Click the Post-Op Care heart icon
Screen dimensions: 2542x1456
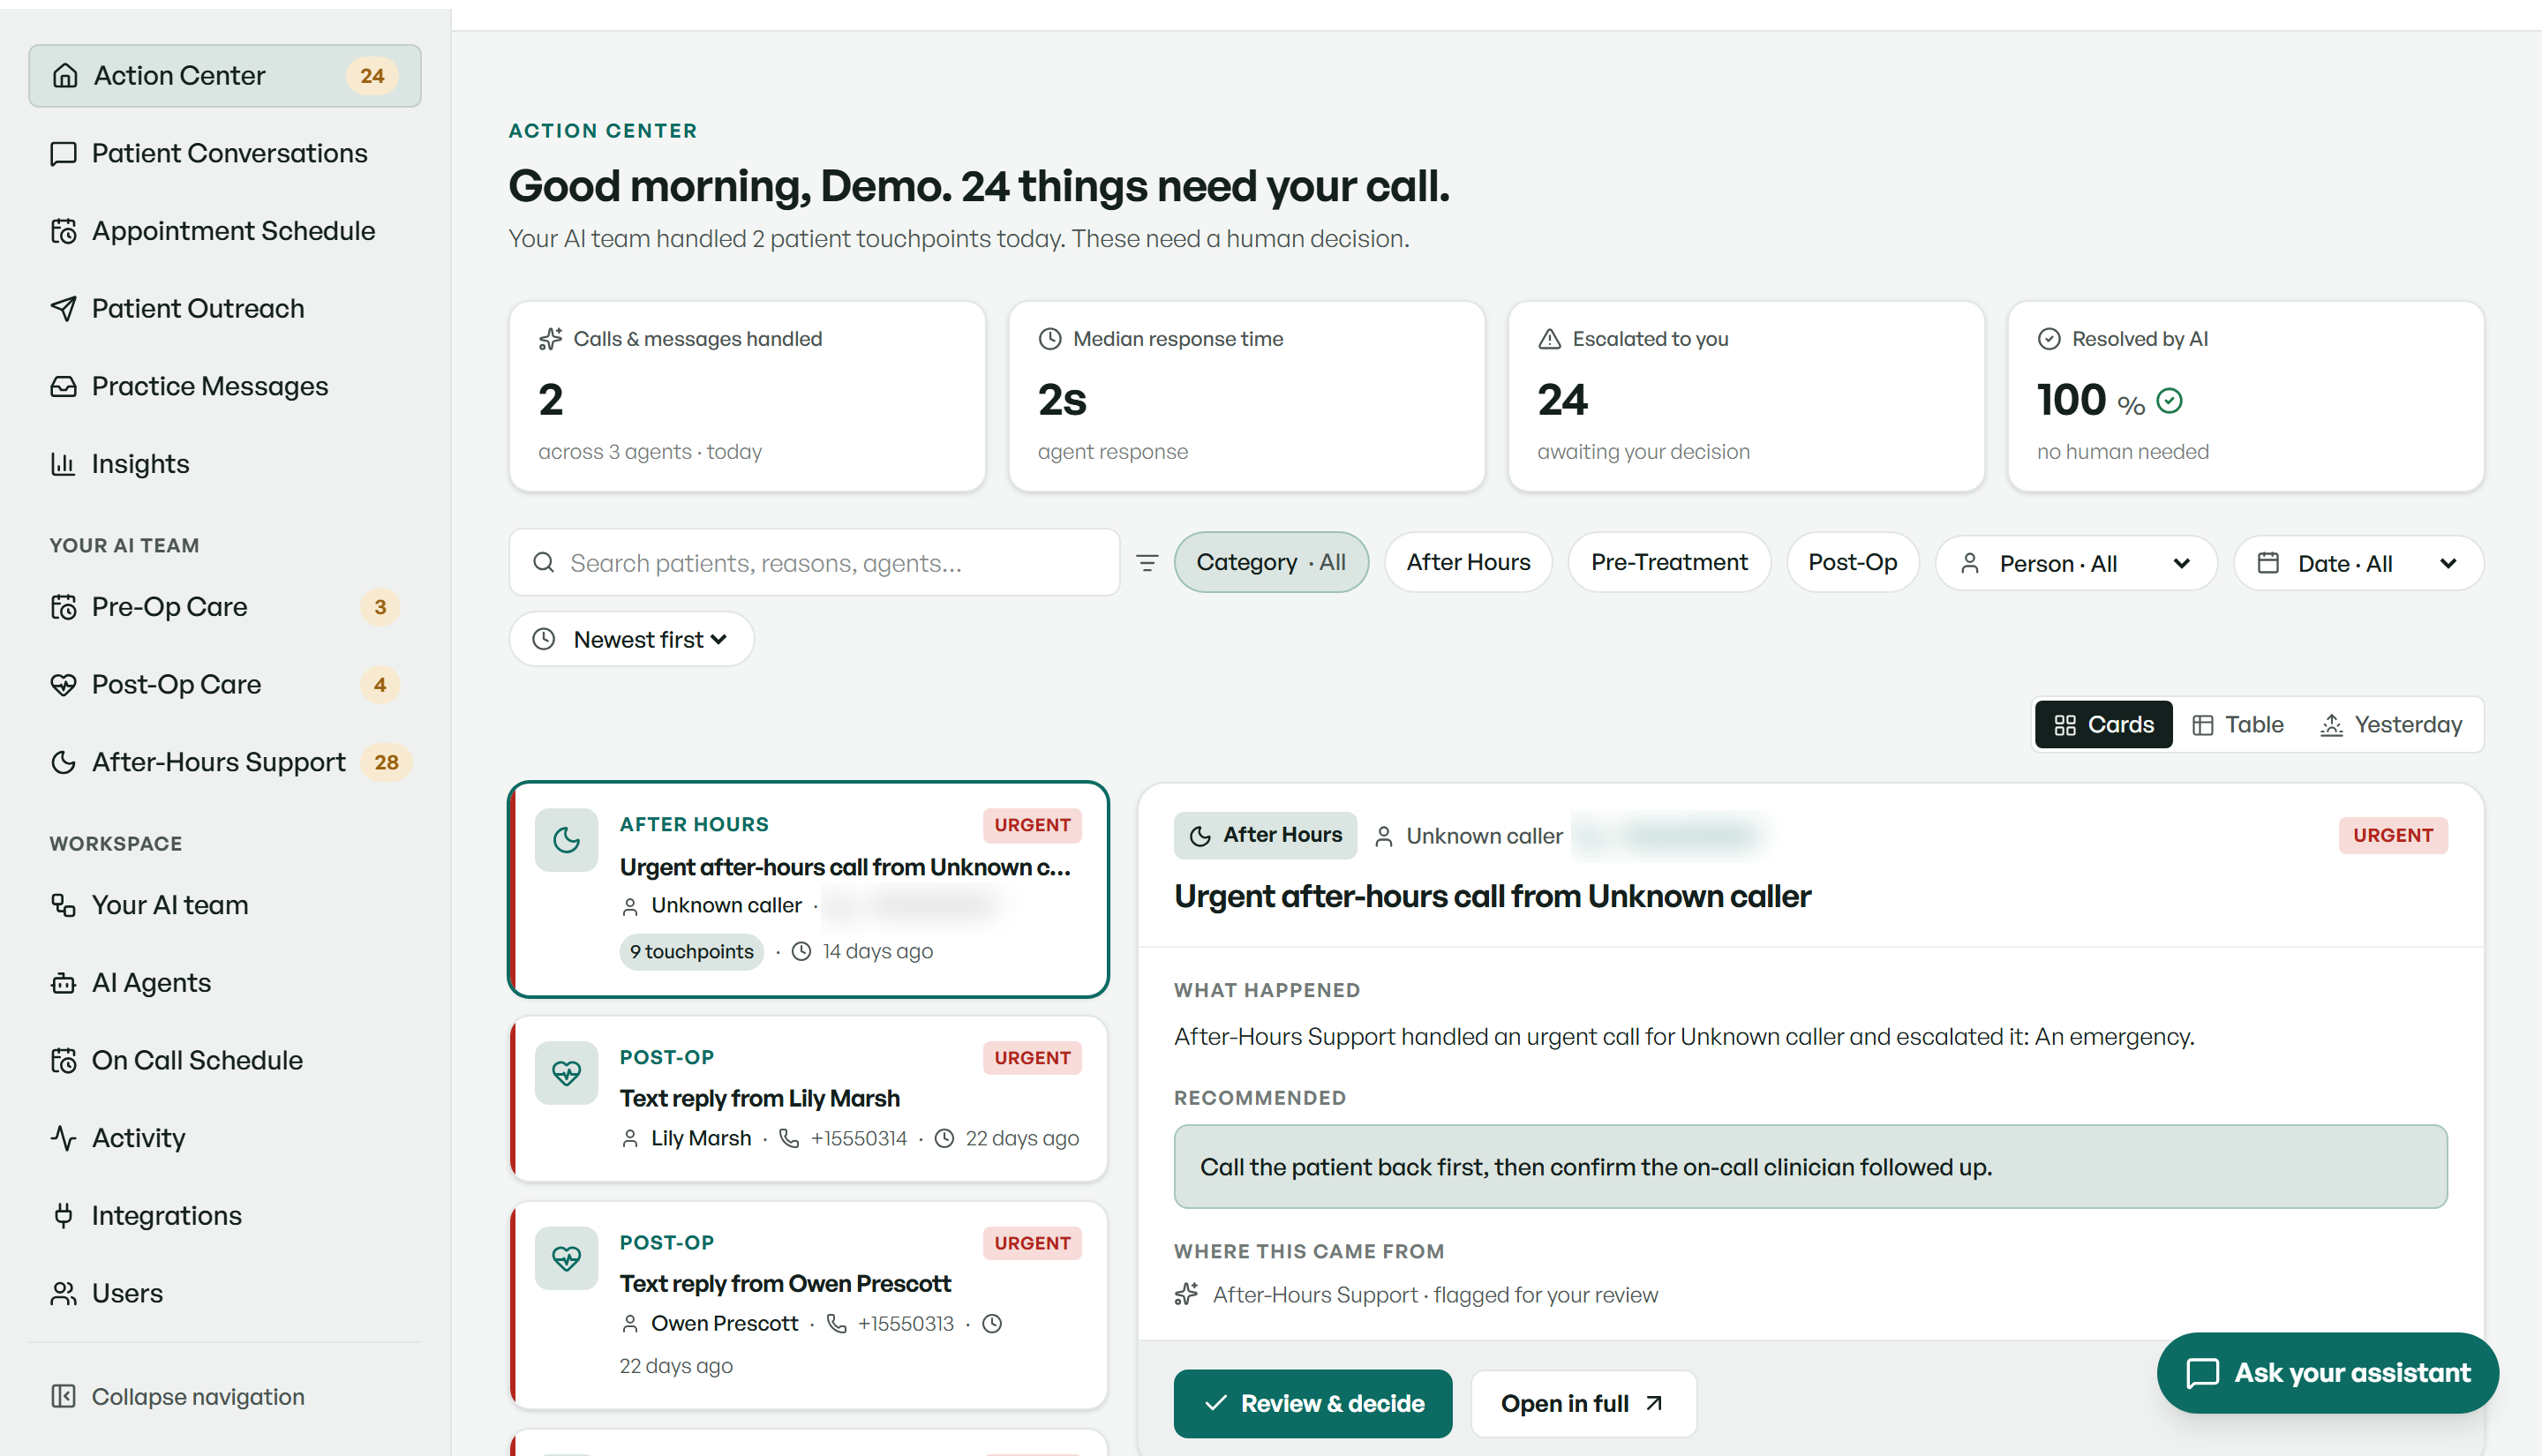click(x=63, y=685)
